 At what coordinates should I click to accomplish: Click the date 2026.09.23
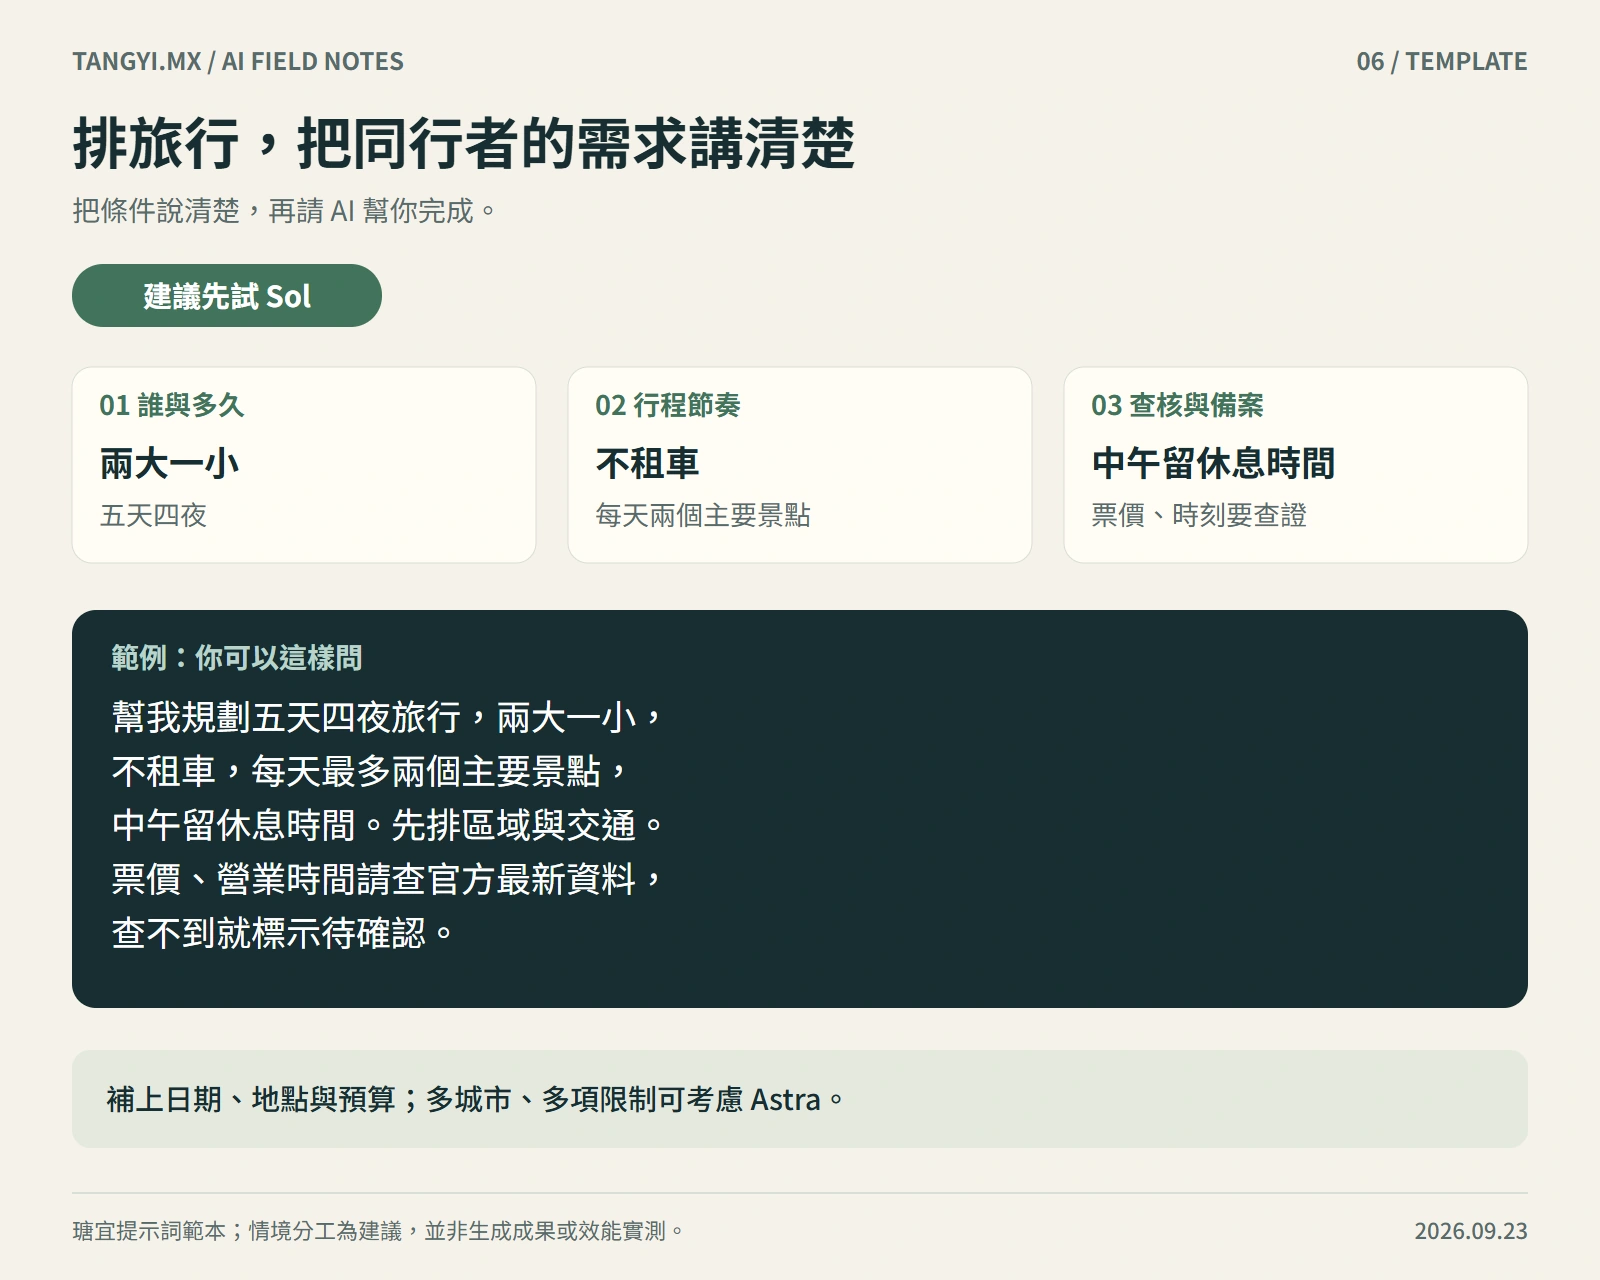coord(1471,1231)
